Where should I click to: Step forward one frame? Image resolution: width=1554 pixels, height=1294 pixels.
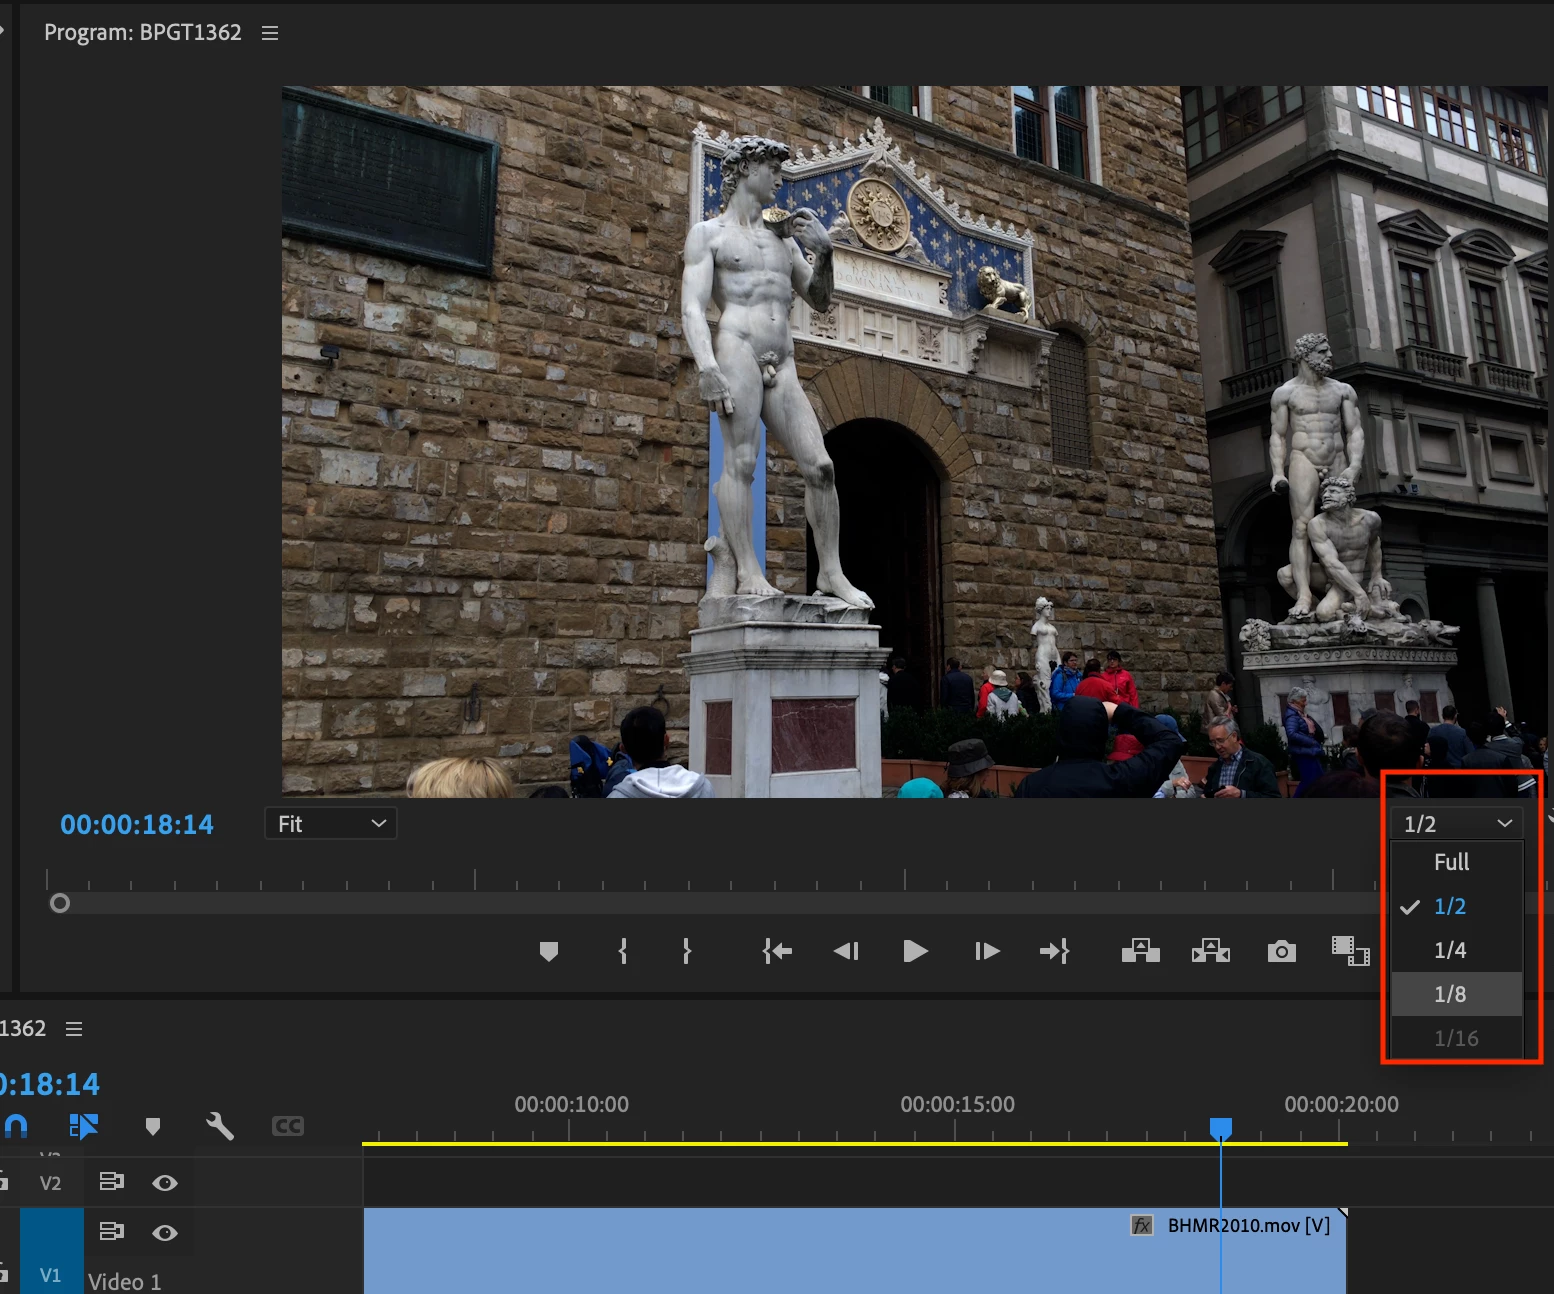pos(987,951)
